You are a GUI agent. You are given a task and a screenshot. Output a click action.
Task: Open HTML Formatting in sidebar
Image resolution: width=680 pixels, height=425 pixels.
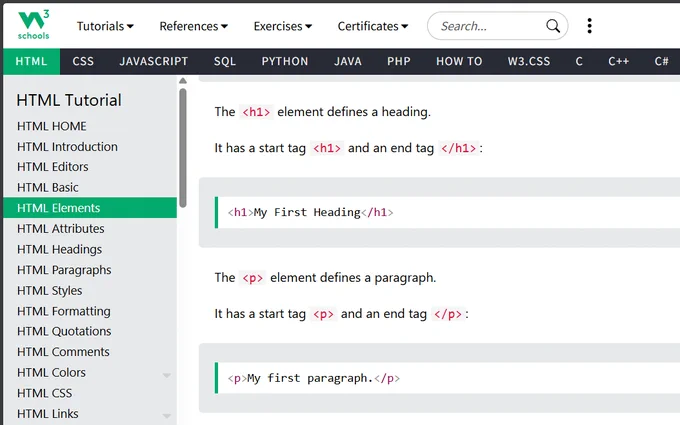coord(90,311)
